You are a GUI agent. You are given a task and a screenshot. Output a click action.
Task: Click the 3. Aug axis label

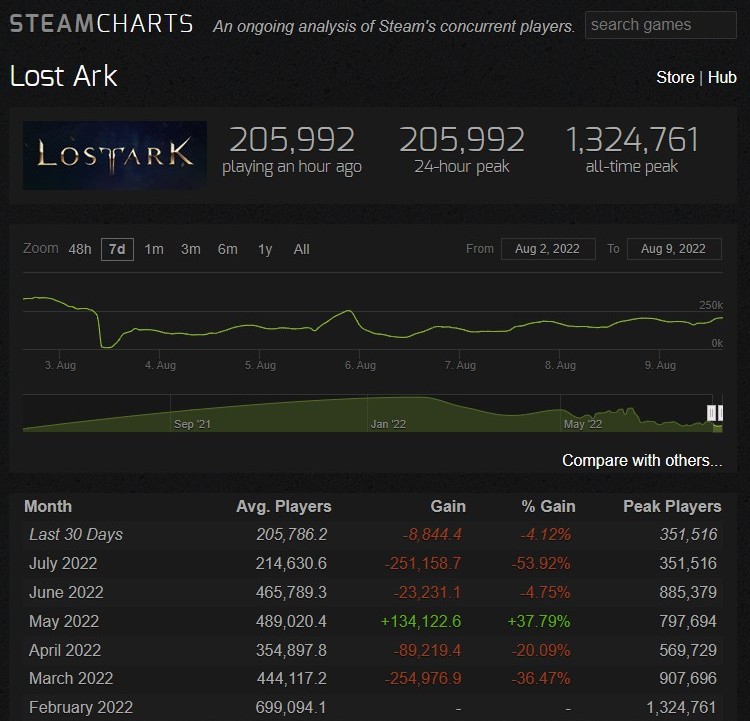coord(60,365)
